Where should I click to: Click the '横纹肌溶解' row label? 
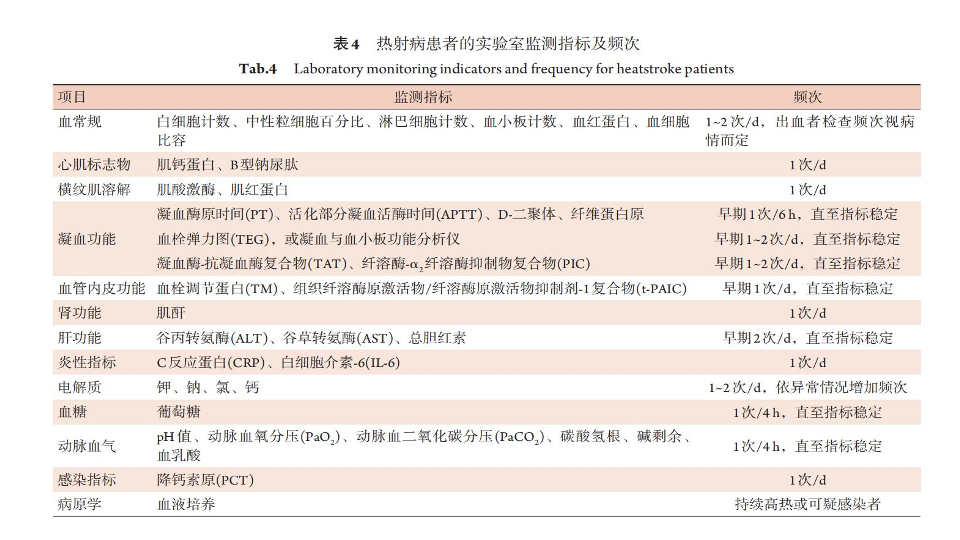(94, 189)
